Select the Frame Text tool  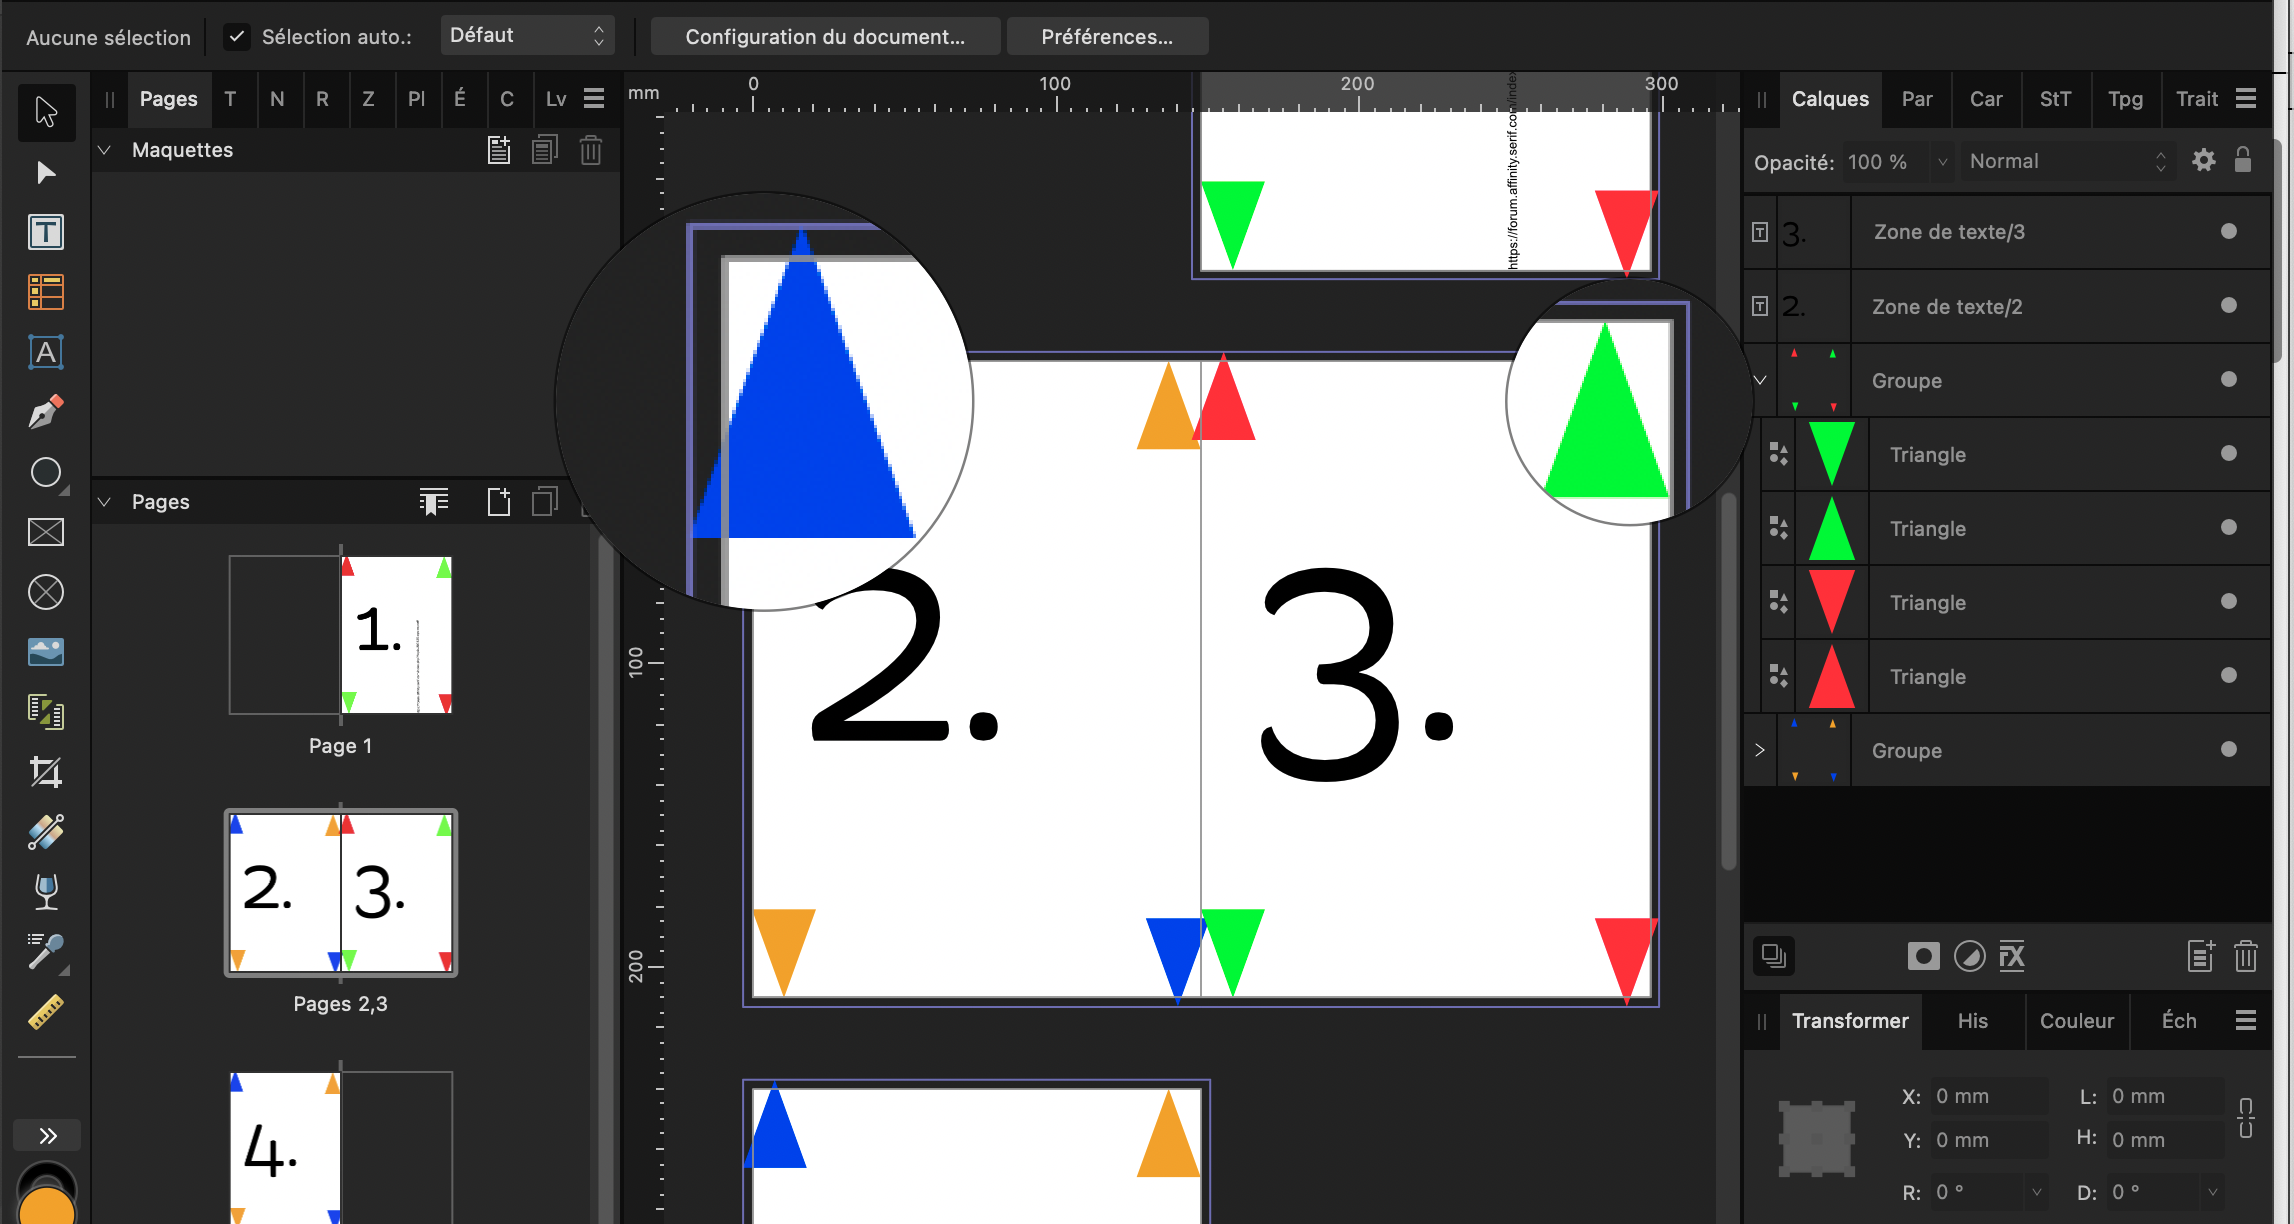click(x=46, y=233)
